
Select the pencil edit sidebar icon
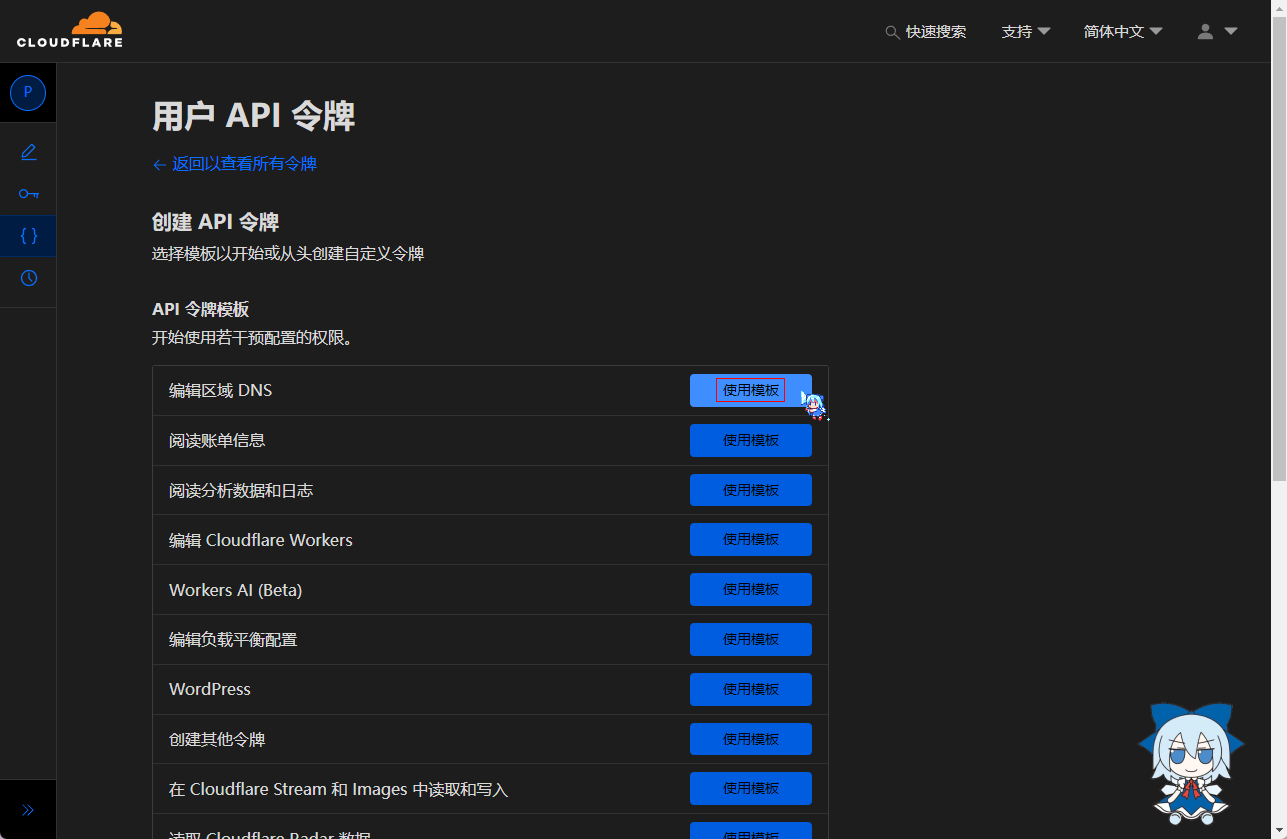point(28,152)
